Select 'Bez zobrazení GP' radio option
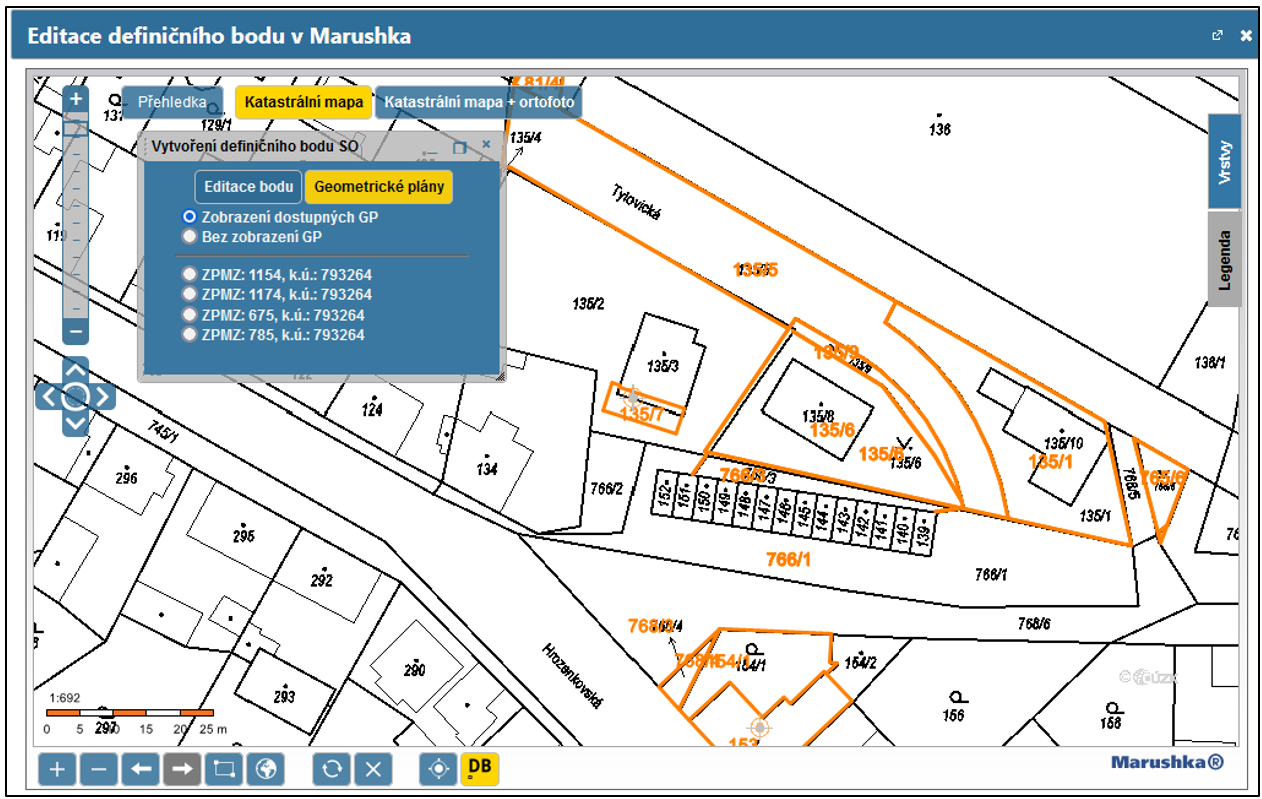The height and width of the screenshot is (799, 1262). click(x=189, y=237)
